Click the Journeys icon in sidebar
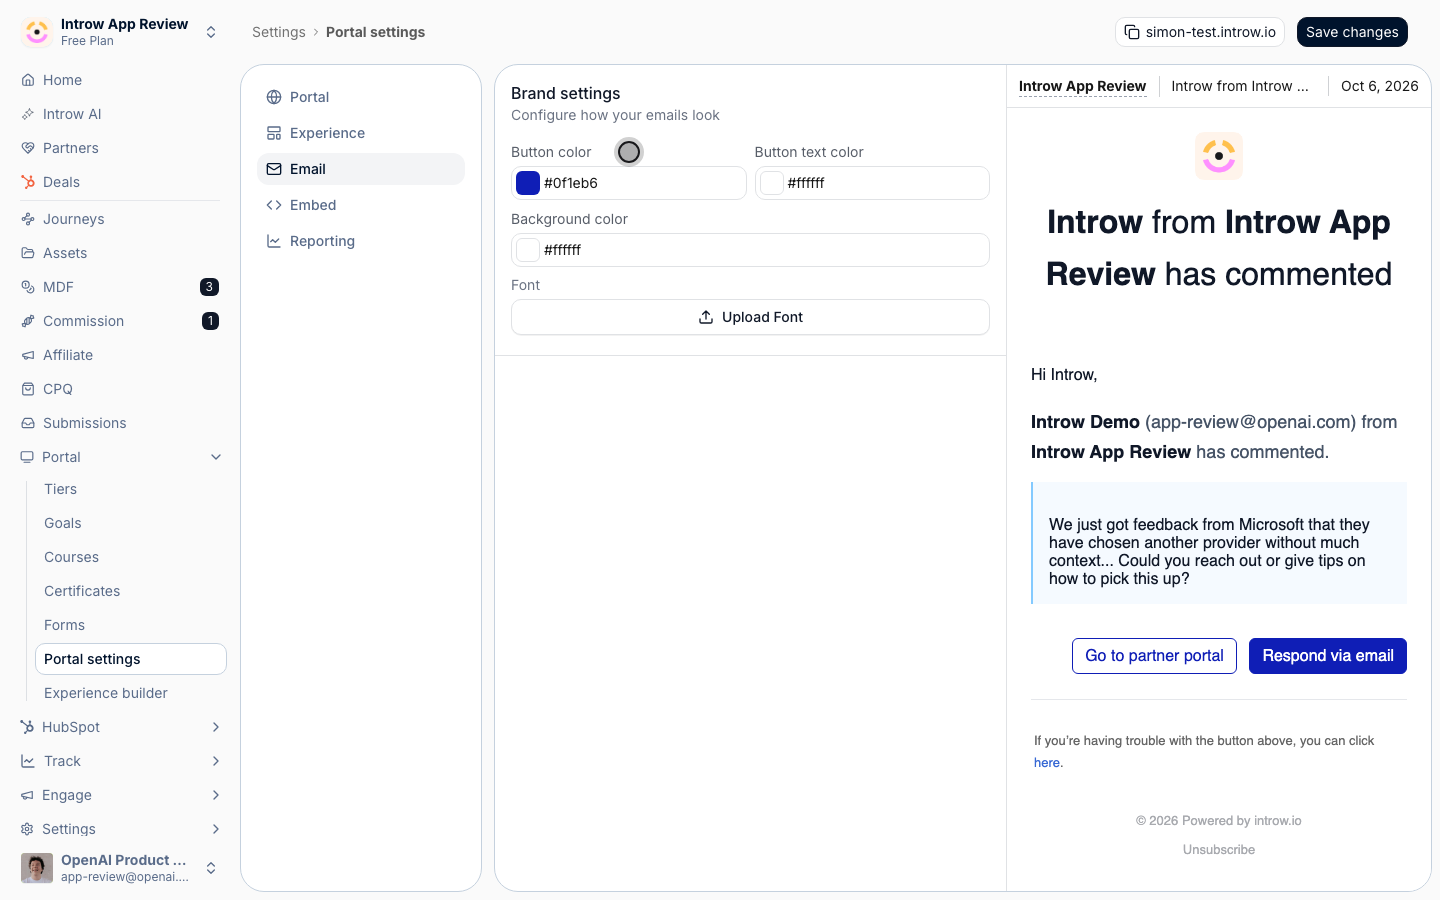Viewport: 1440px width, 900px height. [28, 219]
